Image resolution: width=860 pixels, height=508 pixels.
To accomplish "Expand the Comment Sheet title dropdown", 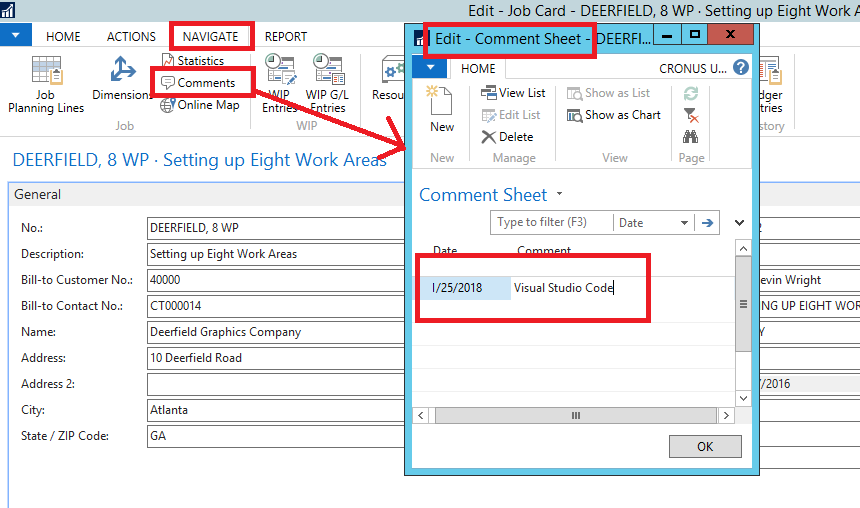I will tap(559, 194).
